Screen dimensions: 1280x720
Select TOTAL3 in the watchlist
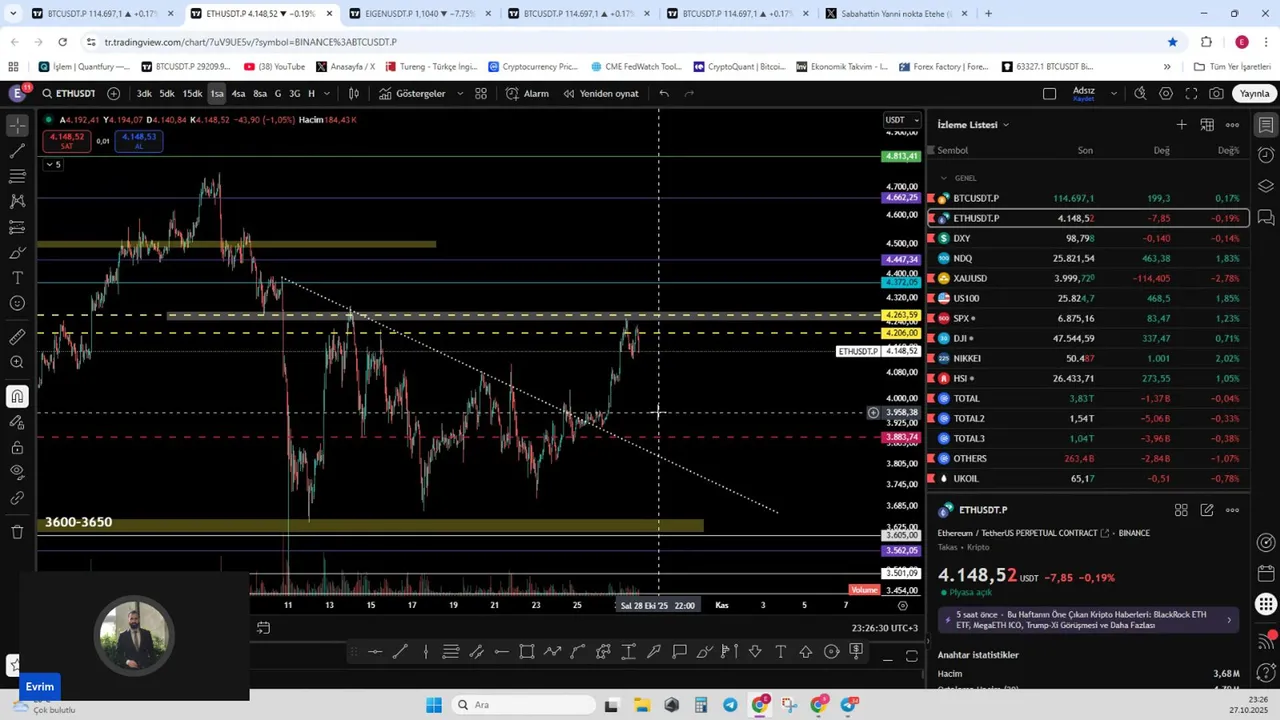click(1088, 438)
